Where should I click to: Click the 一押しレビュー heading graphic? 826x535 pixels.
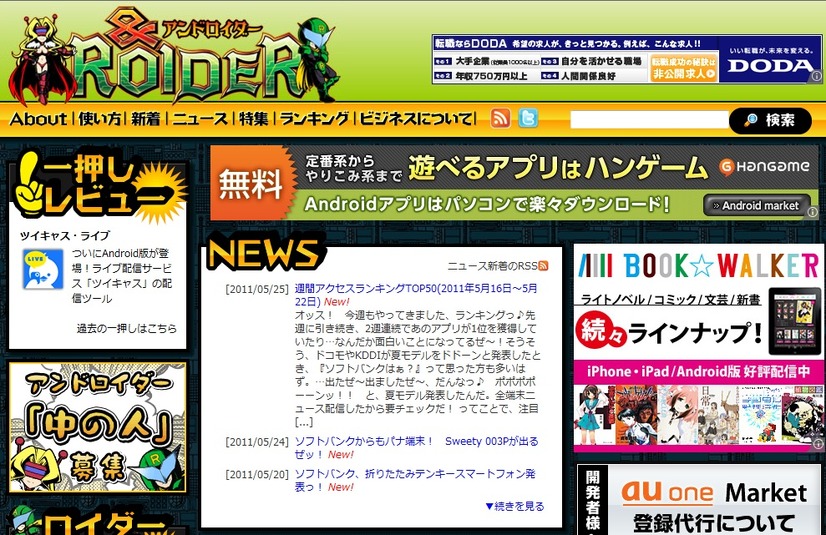pyautogui.click(x=97, y=184)
